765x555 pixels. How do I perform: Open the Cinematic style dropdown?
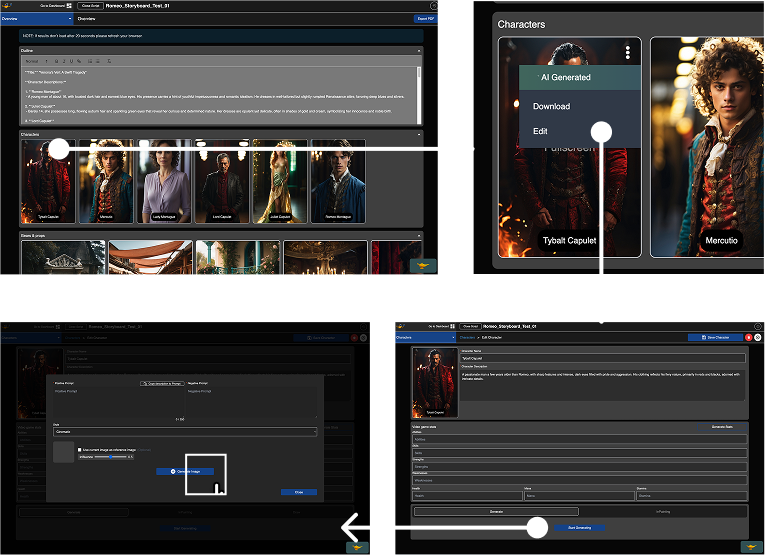click(x=184, y=432)
